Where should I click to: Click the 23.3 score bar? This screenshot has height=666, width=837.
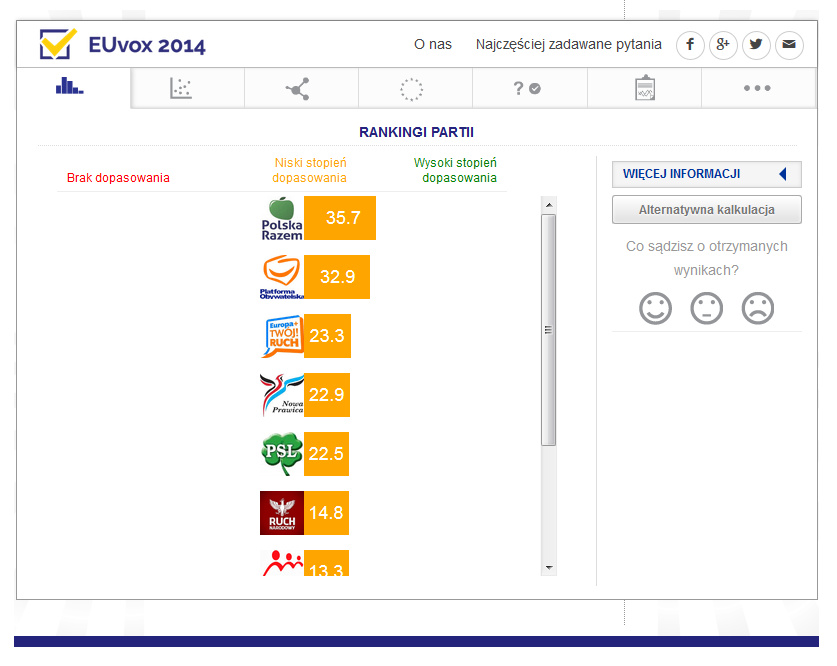(x=327, y=336)
